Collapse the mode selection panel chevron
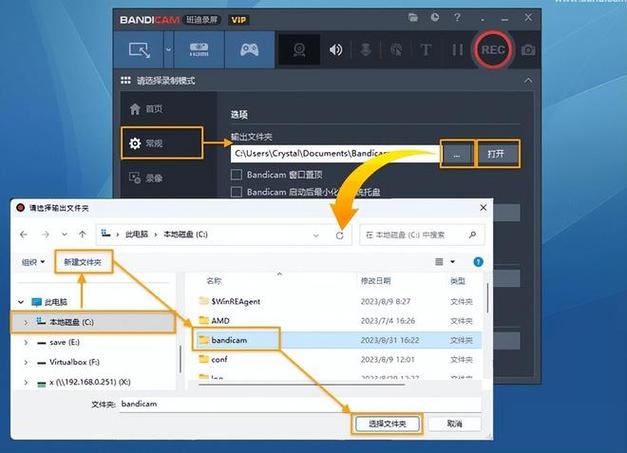The image size is (627, 453). coord(528,81)
